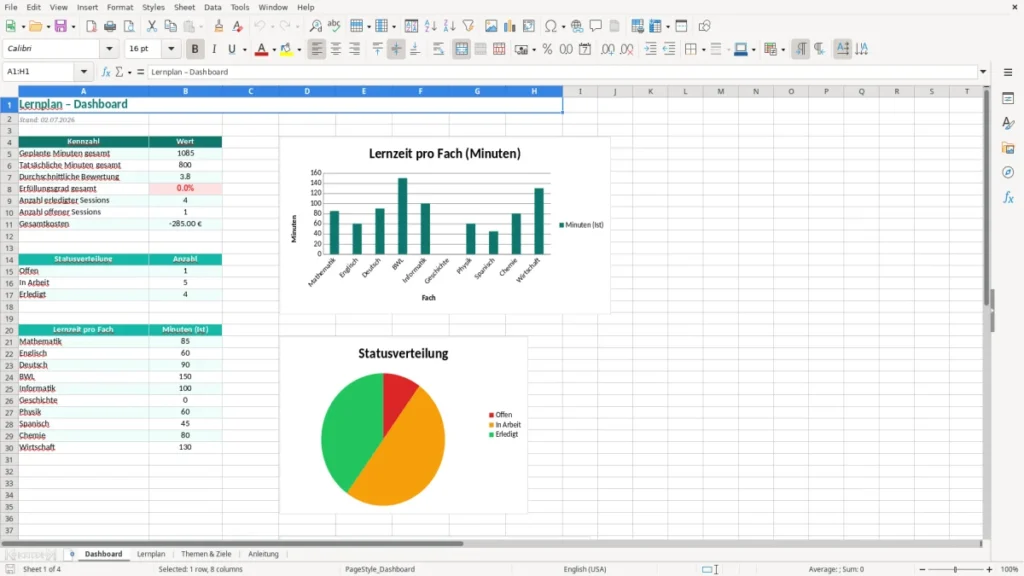This screenshot has height=576, width=1024.
Task: Run the spelling check
Action: [x=334, y=26]
